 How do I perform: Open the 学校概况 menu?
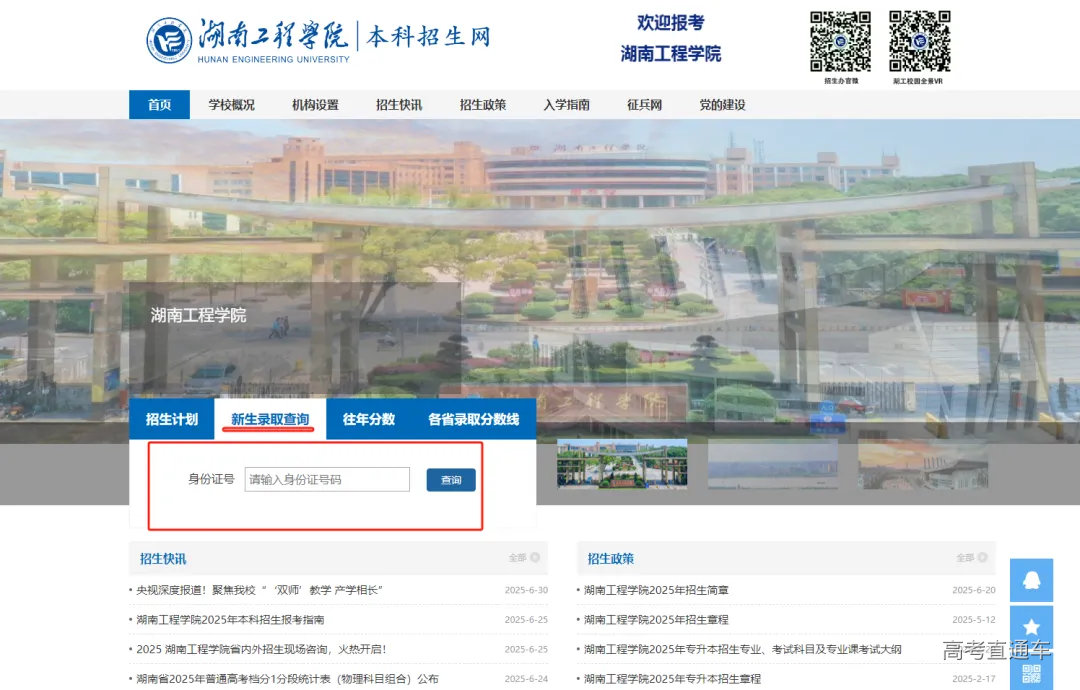232,104
